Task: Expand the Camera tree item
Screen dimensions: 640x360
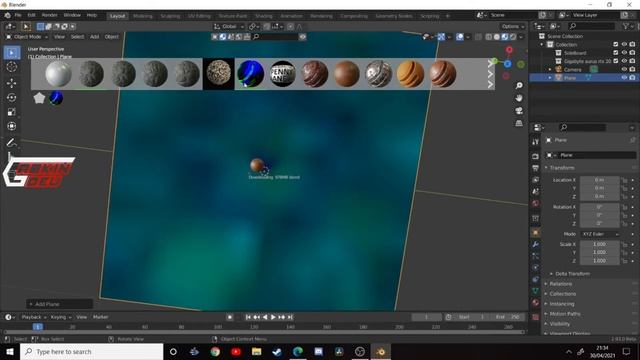Action: pyautogui.click(x=550, y=69)
